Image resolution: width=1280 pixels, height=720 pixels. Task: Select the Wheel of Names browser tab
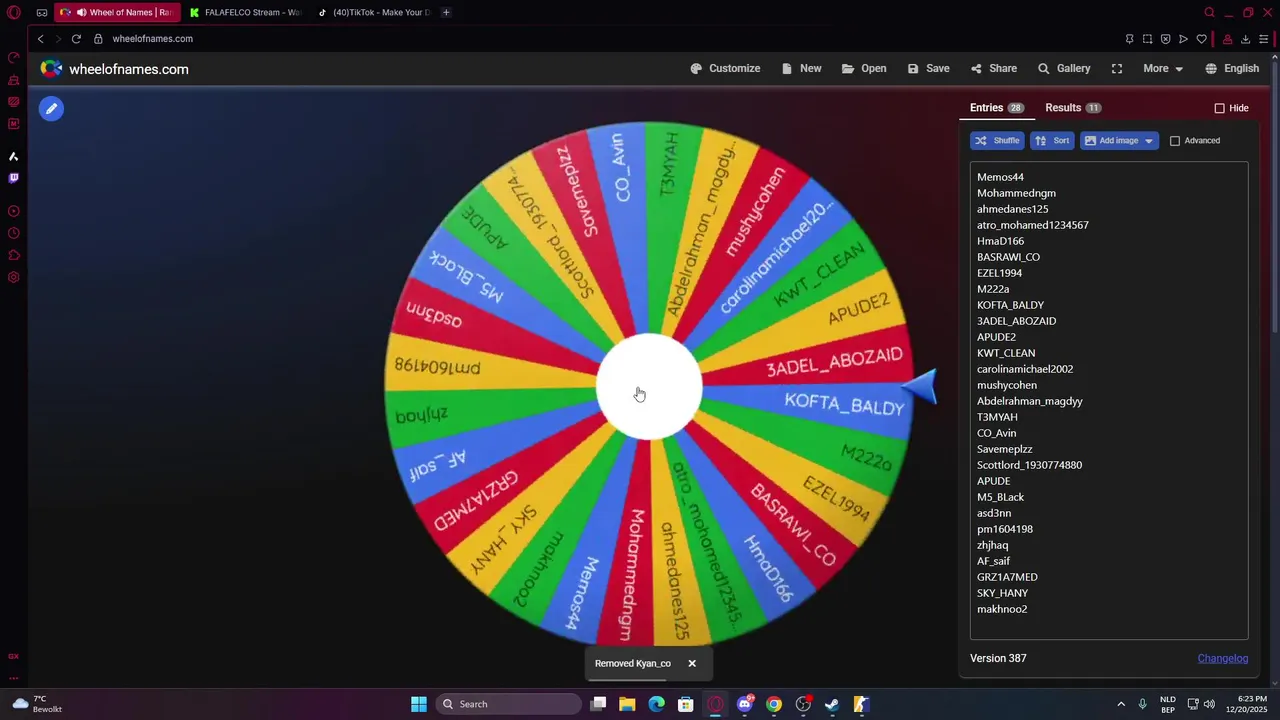118,12
